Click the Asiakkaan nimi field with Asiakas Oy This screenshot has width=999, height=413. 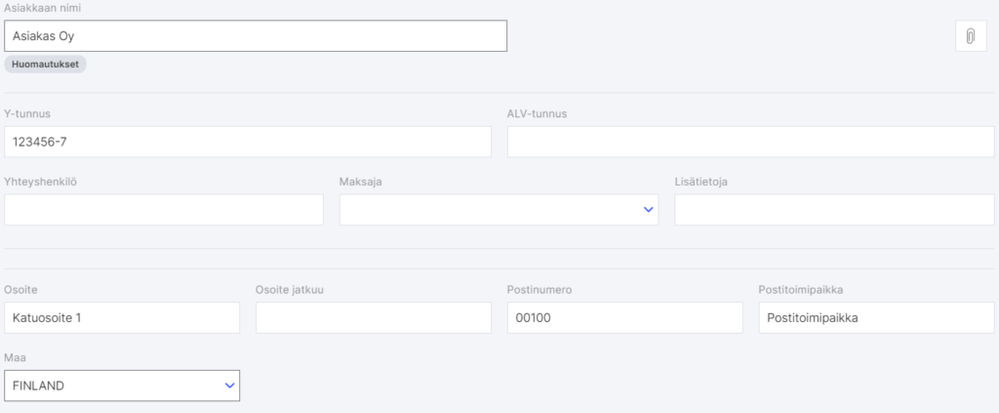pos(255,36)
